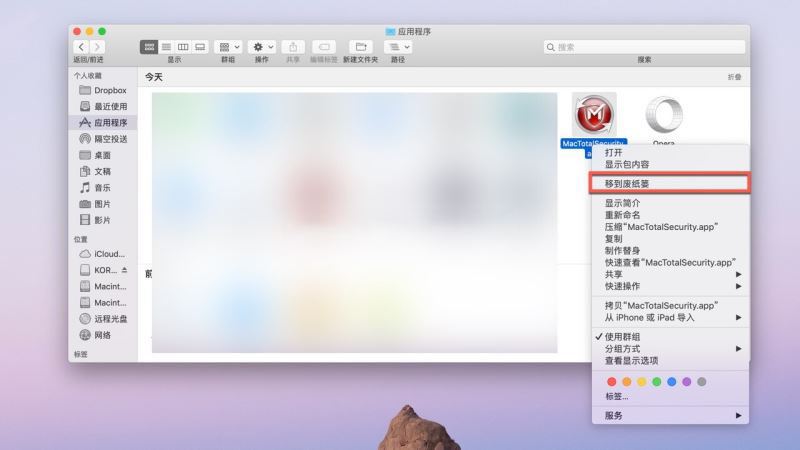
Task: Apply the gray tag color
Action: click(x=702, y=382)
